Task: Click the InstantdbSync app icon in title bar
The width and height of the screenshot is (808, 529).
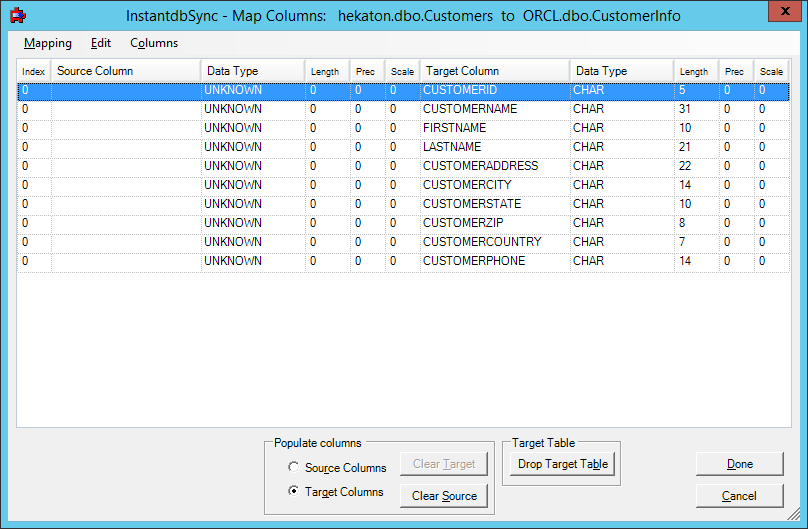Action: tap(17, 16)
